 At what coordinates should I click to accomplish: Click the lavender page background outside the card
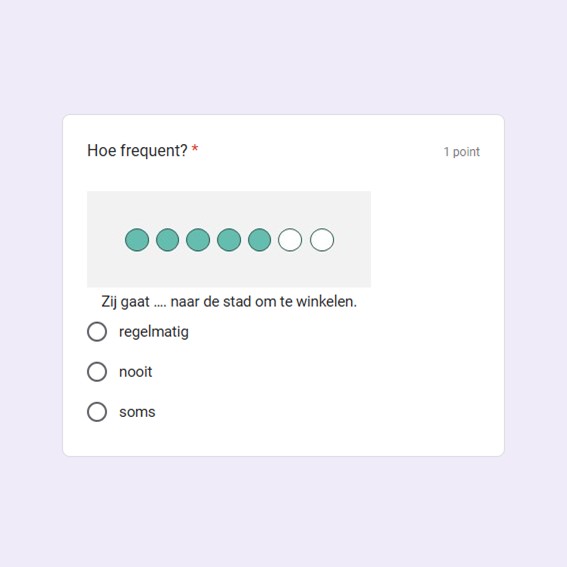point(284,54)
